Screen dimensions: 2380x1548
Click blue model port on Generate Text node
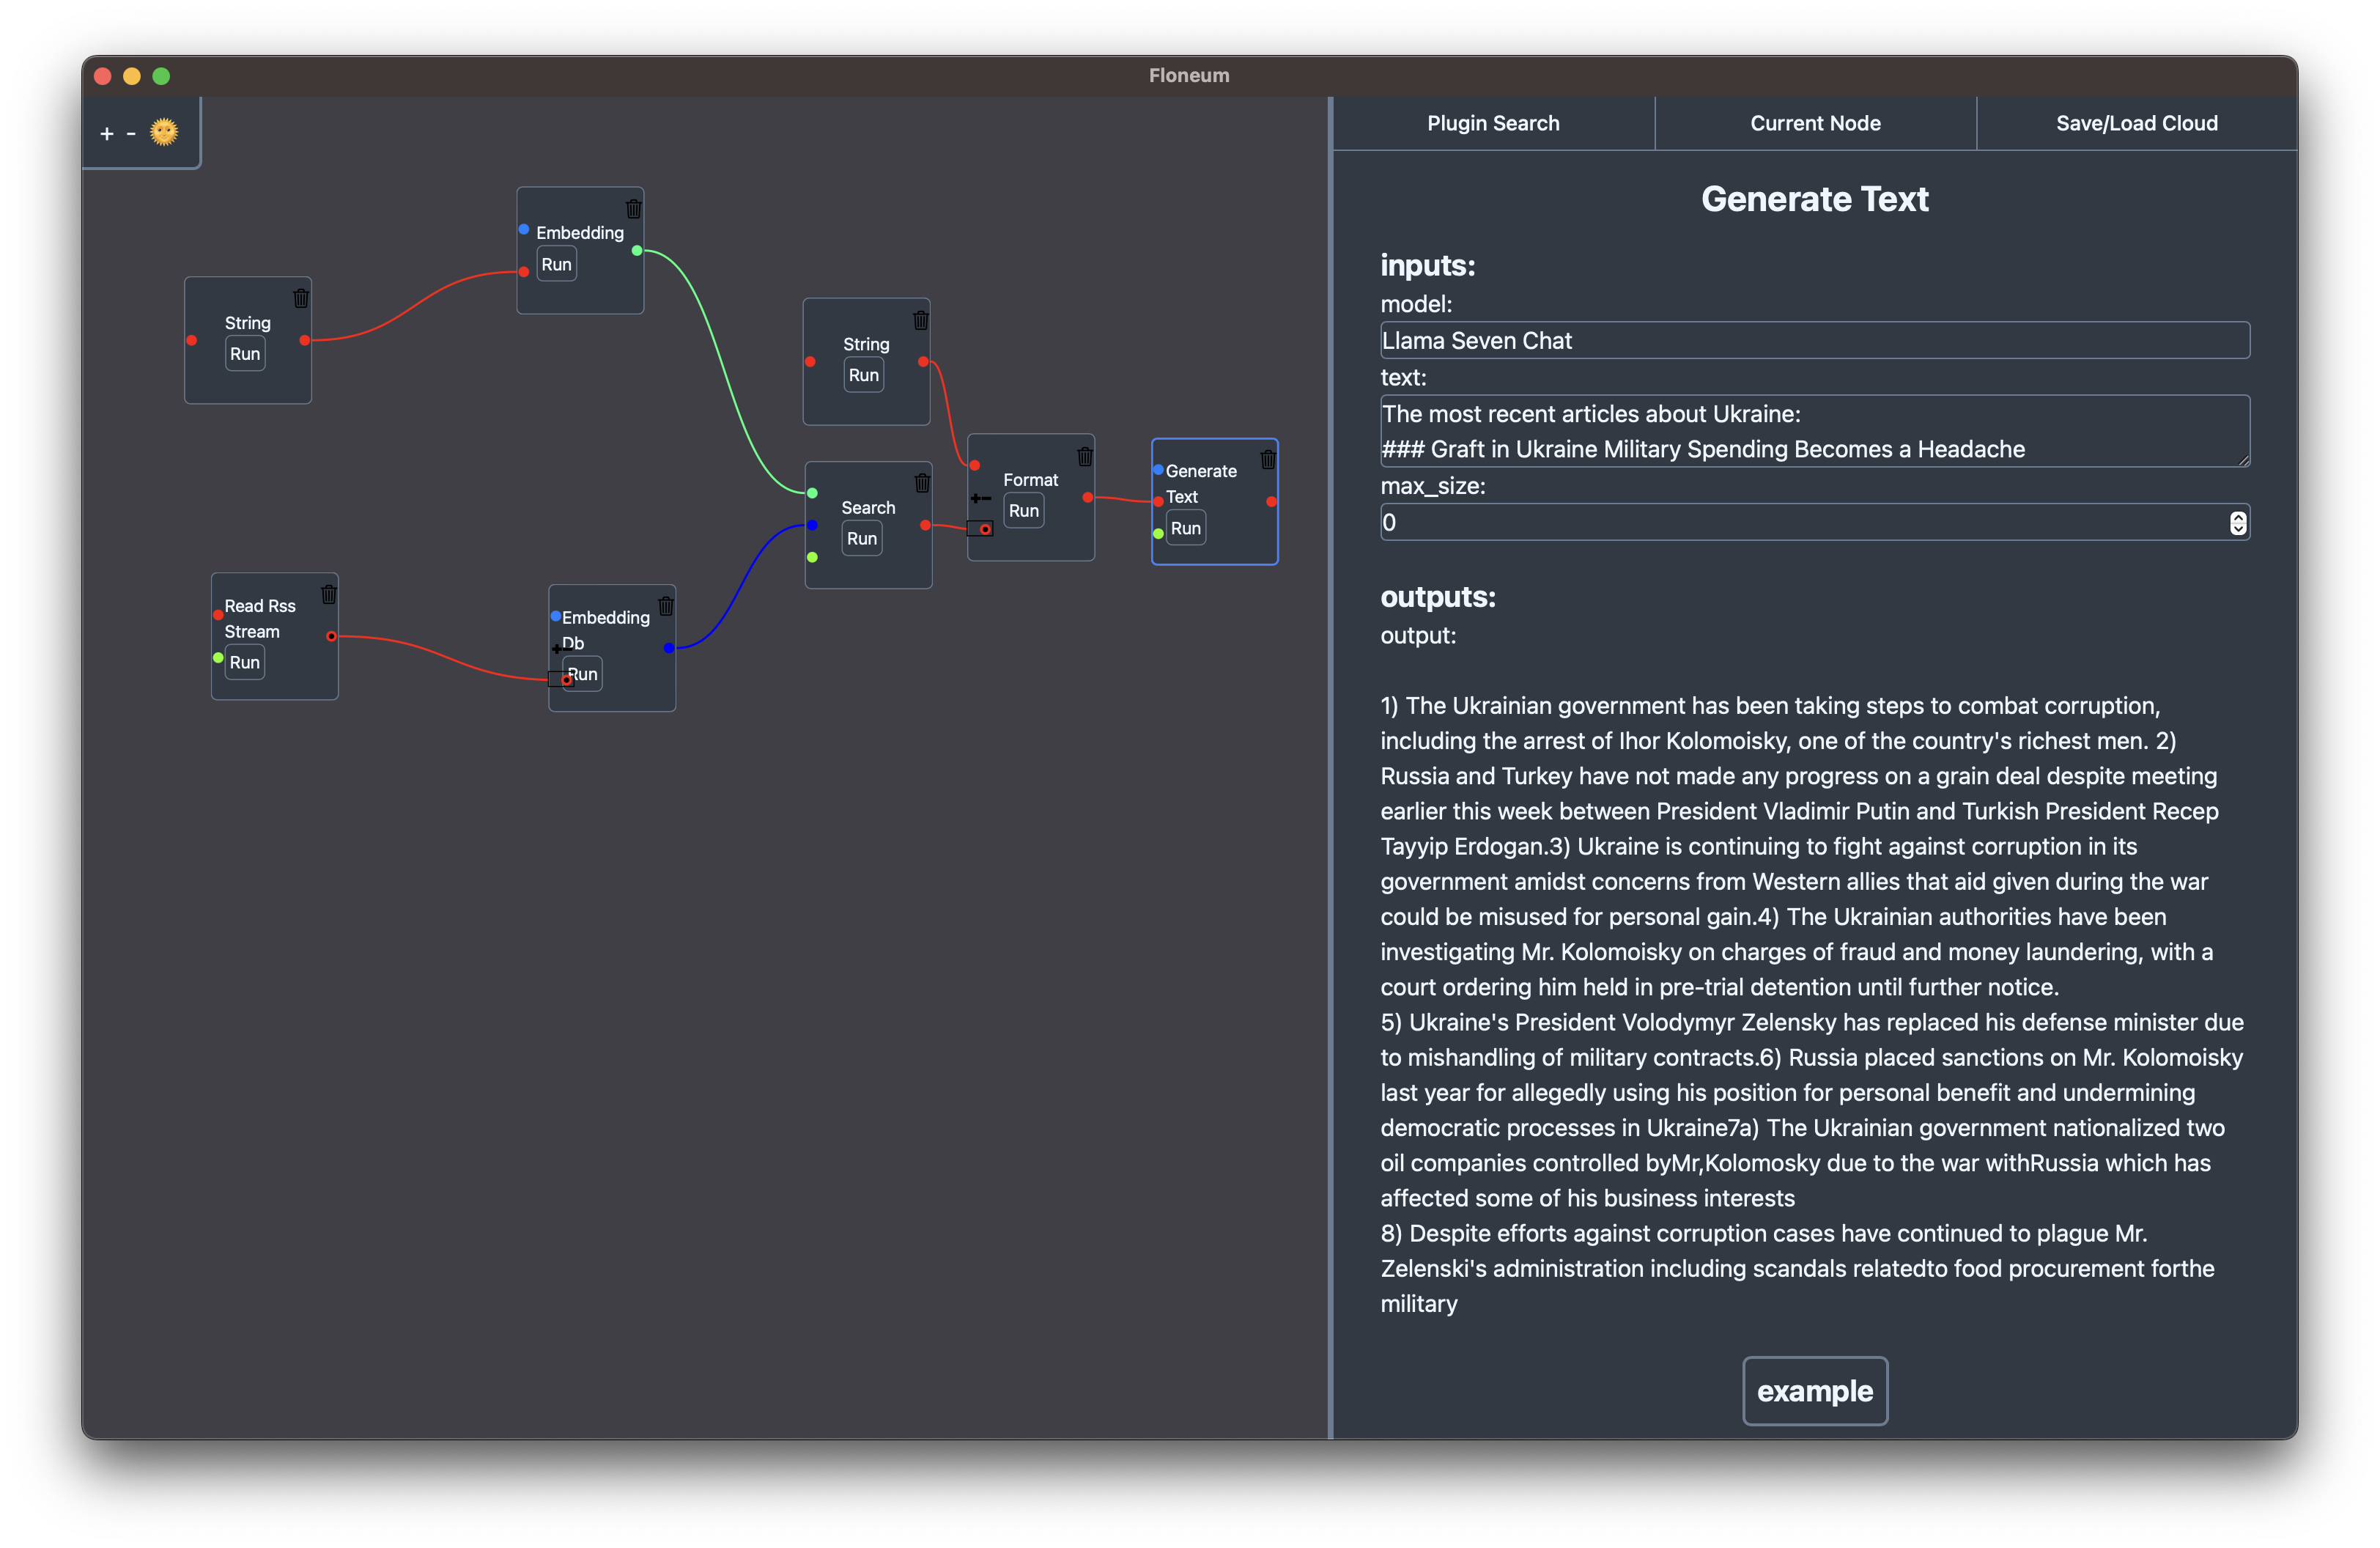coord(1158,470)
